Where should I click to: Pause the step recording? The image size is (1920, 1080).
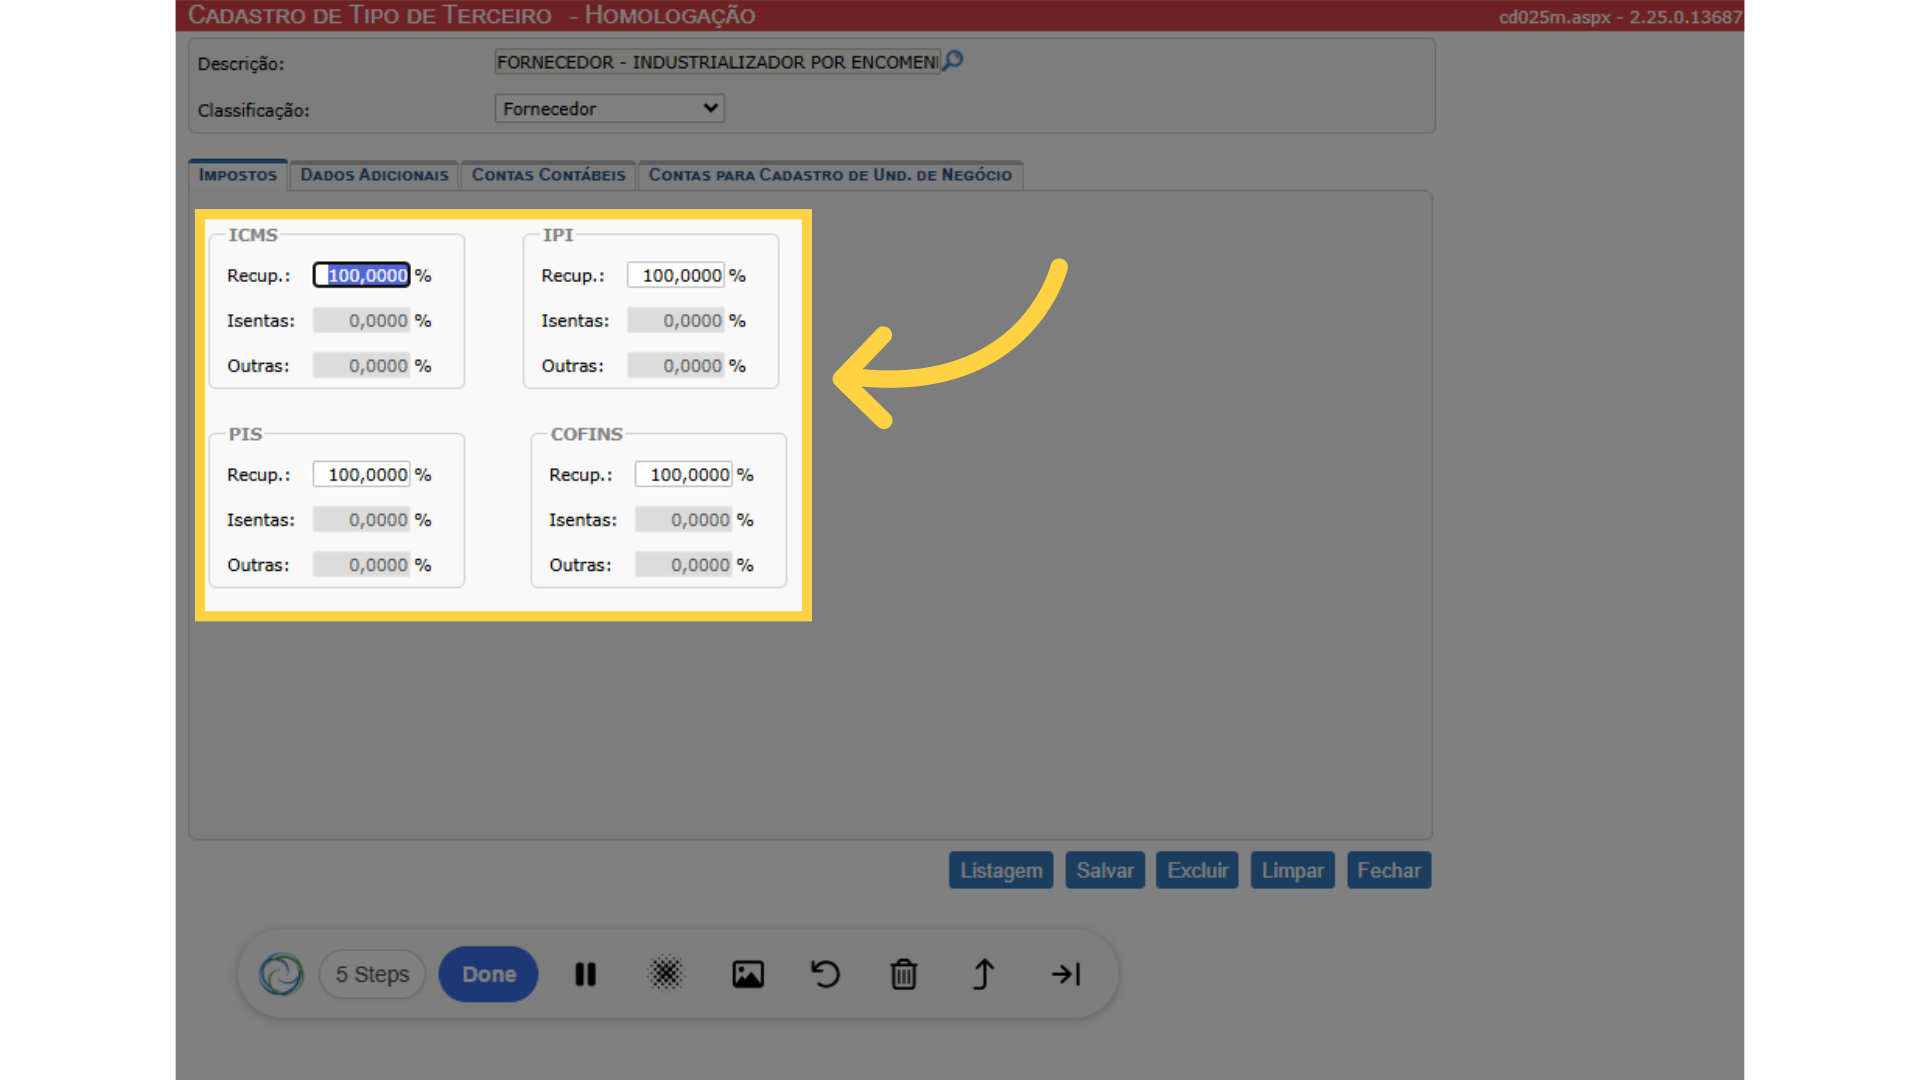point(586,974)
